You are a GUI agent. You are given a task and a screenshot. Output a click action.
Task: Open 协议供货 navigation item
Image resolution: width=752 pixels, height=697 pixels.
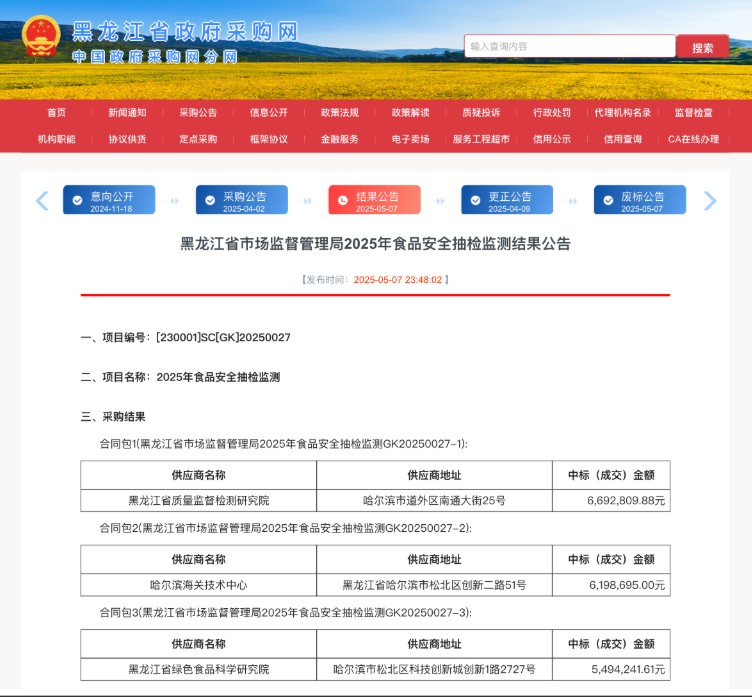click(127, 139)
